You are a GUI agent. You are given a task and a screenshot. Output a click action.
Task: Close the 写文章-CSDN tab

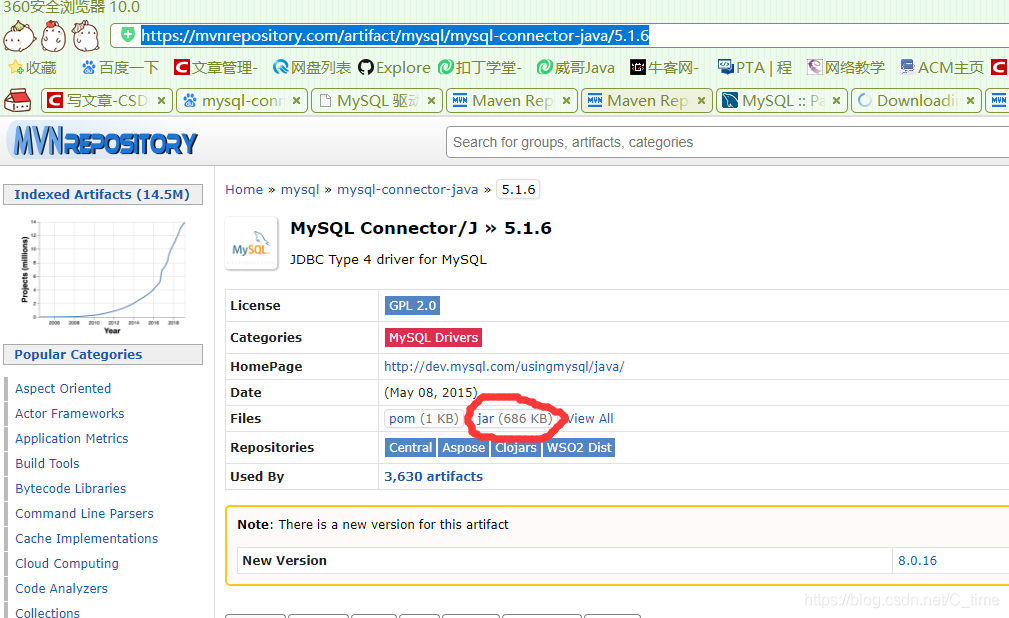click(x=162, y=100)
